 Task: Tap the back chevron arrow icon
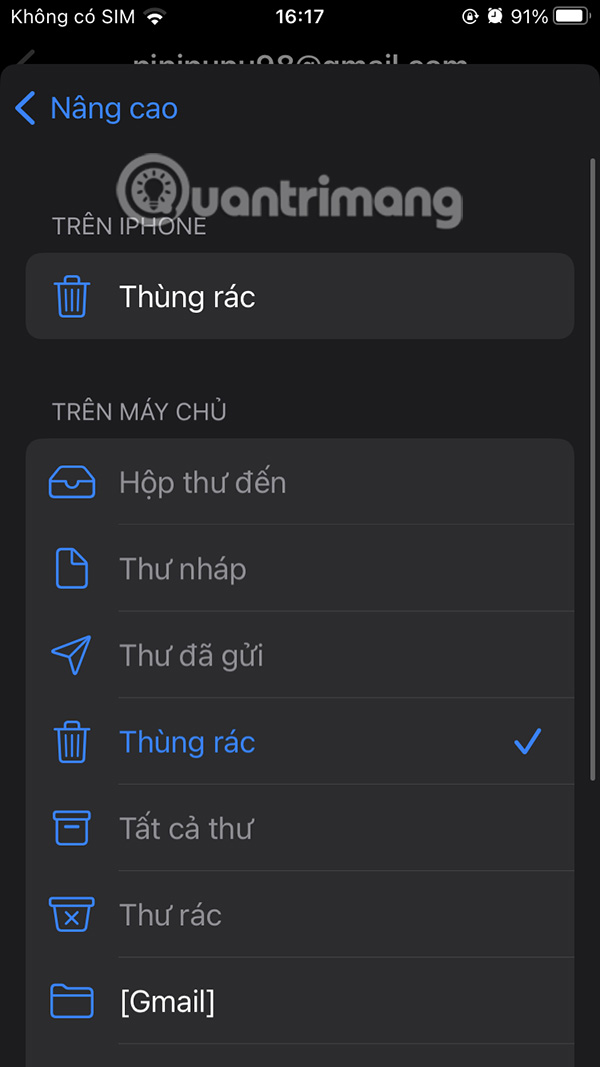(26, 108)
